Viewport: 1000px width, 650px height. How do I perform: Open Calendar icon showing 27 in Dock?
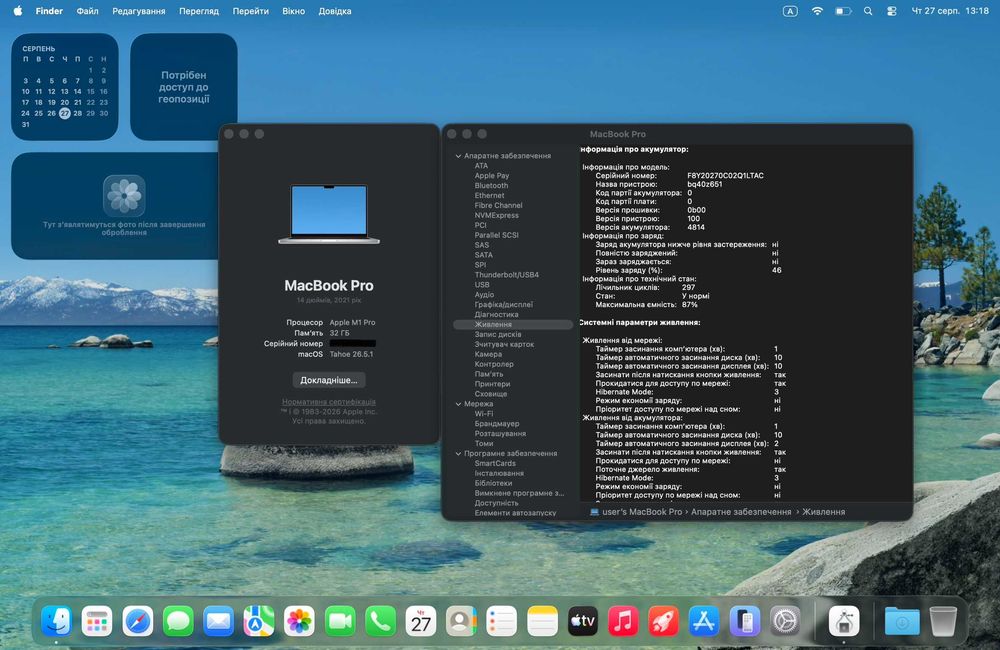(421, 621)
